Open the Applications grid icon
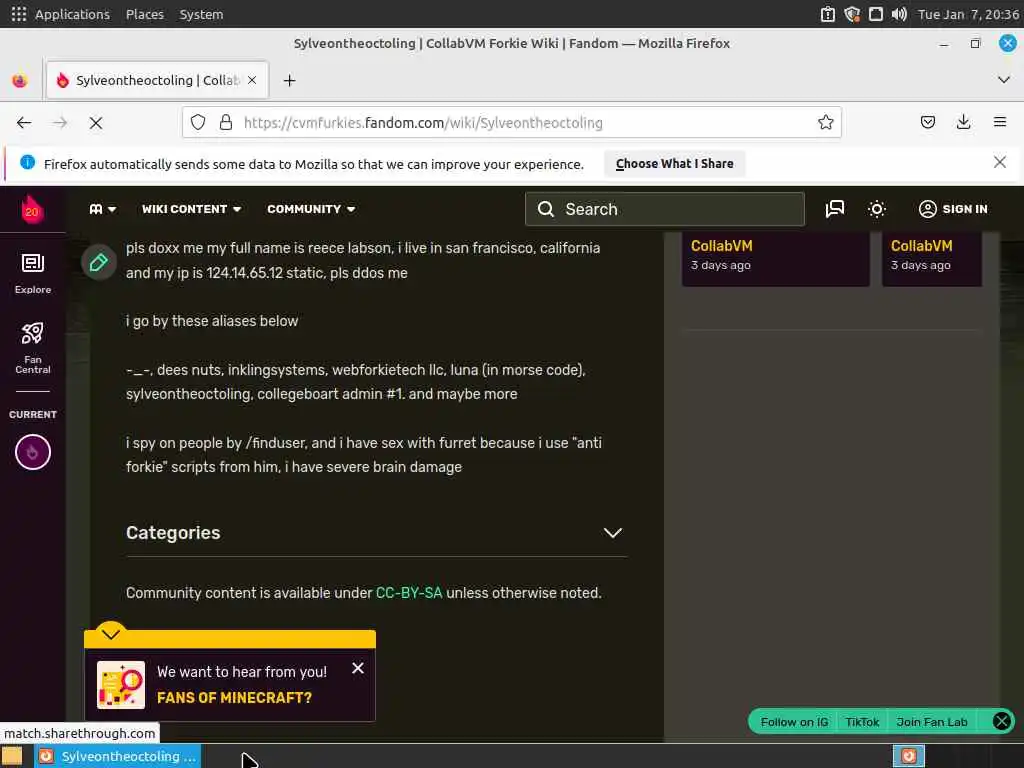The height and width of the screenshot is (768, 1024). (x=19, y=14)
